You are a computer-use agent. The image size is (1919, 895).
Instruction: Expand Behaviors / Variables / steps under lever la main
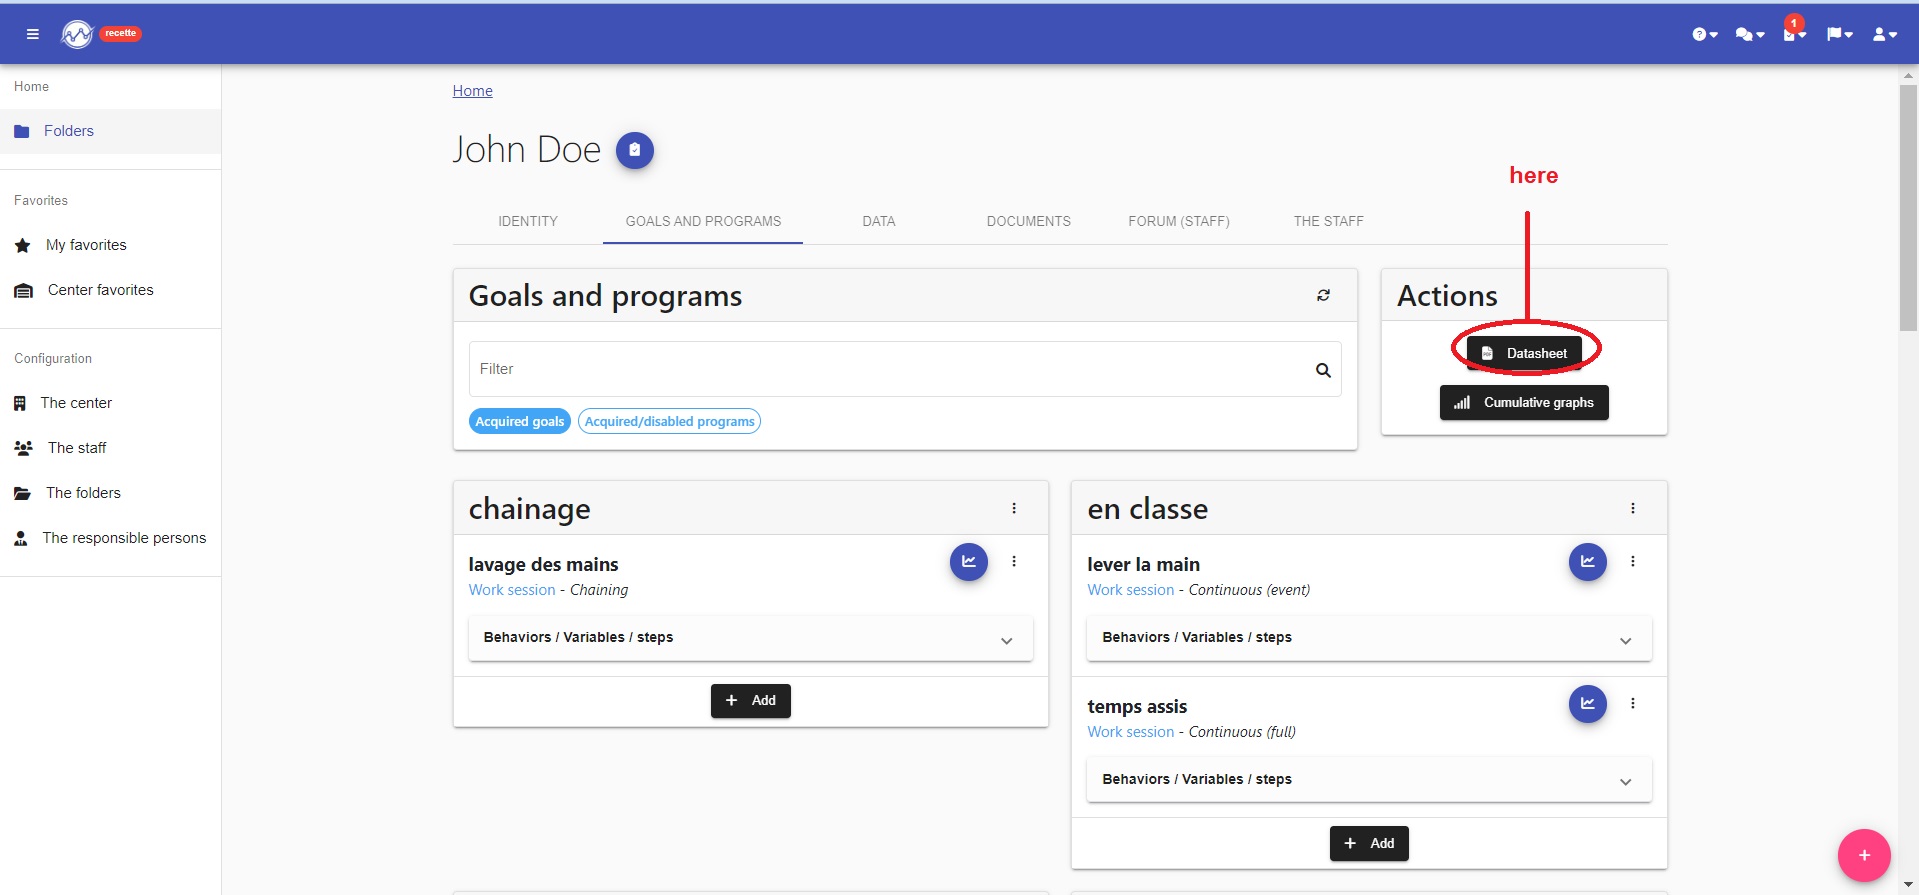[x=1369, y=638]
